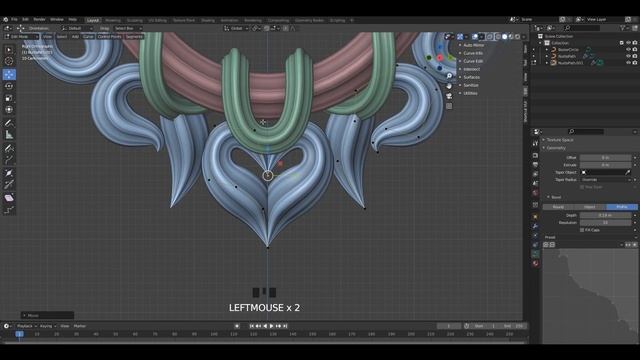The width and height of the screenshot is (640, 360).
Task: Open the Output properties tab
Action: click(x=535, y=164)
